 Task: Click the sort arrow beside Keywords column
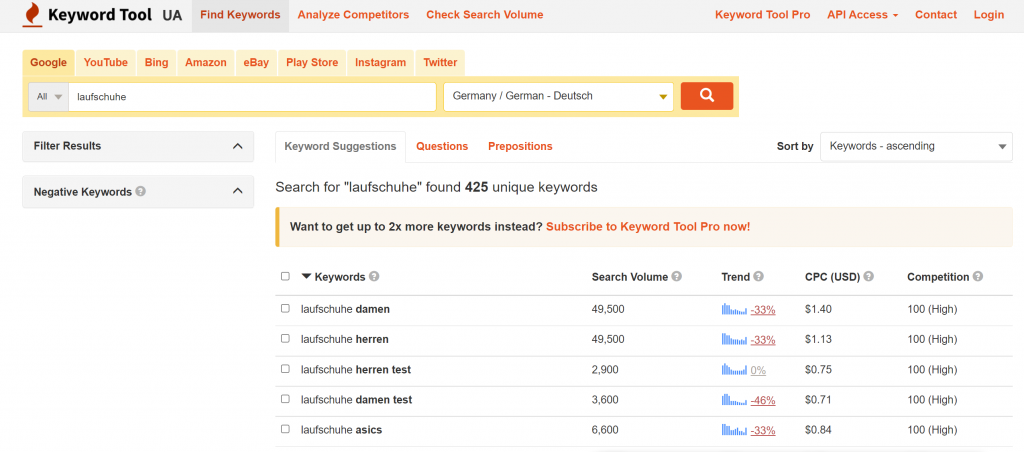click(306, 277)
